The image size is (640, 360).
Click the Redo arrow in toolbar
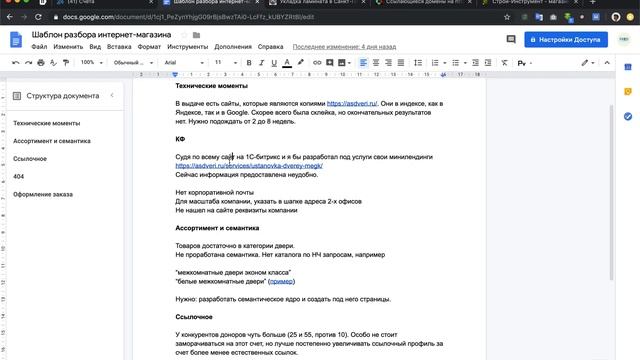tap(28, 63)
